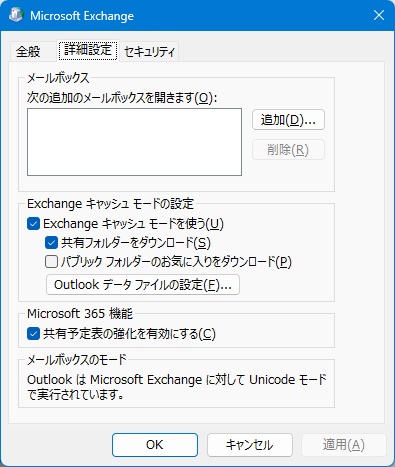
Task: Click inside the additional mailboxes list box
Action: 134,142
